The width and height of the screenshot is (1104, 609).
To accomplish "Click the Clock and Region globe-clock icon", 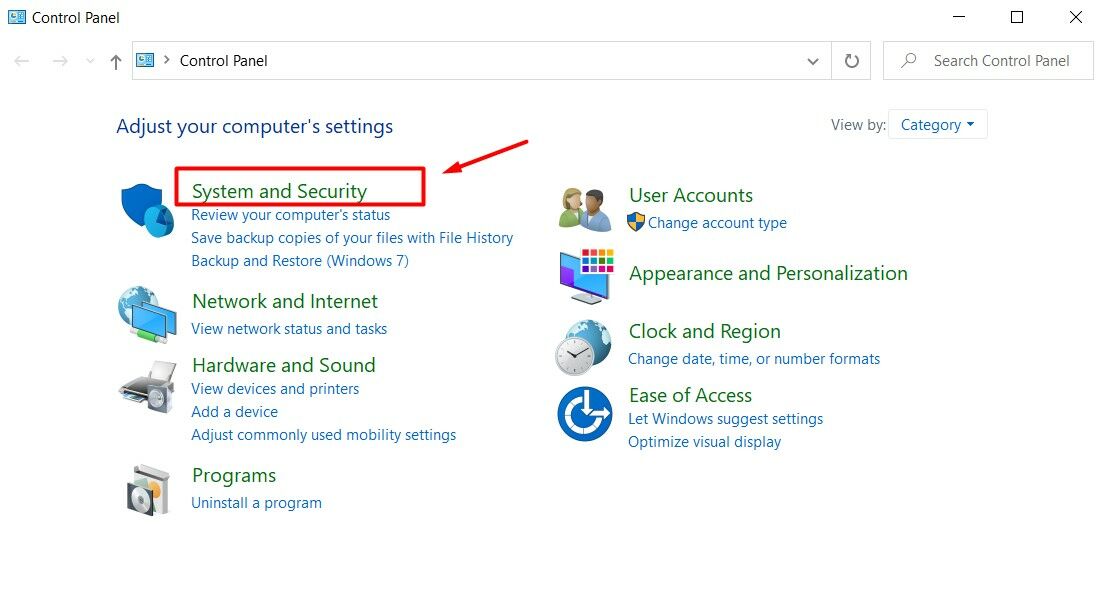I will coord(583,347).
